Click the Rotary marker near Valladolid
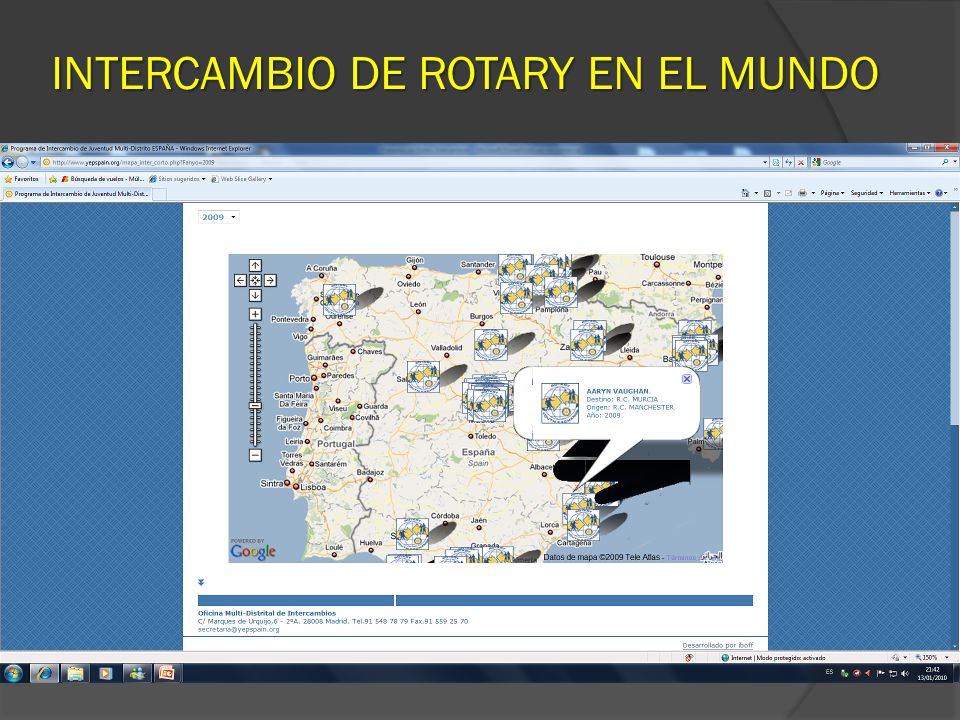Viewport: 960px width, 720px height. click(491, 345)
